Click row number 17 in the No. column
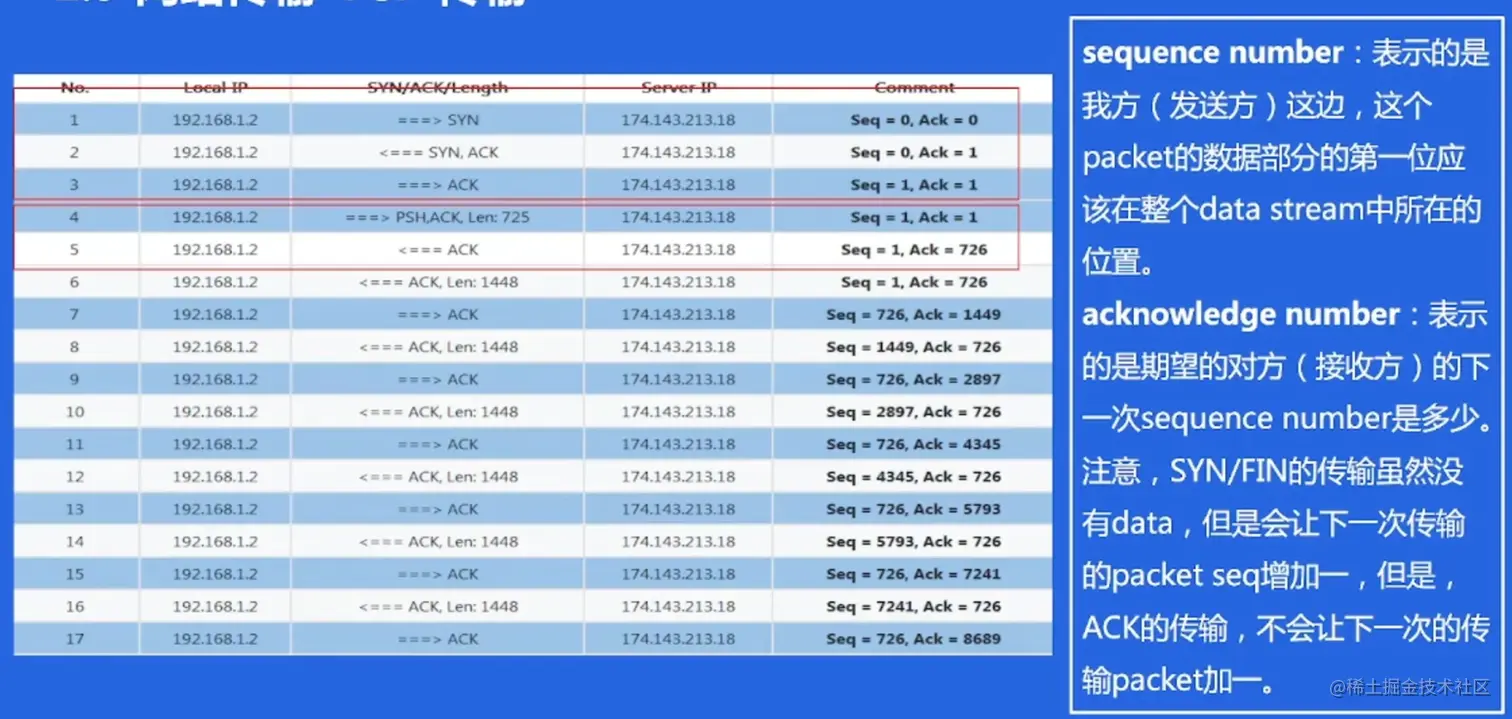The image size is (1512, 719). pos(75,639)
